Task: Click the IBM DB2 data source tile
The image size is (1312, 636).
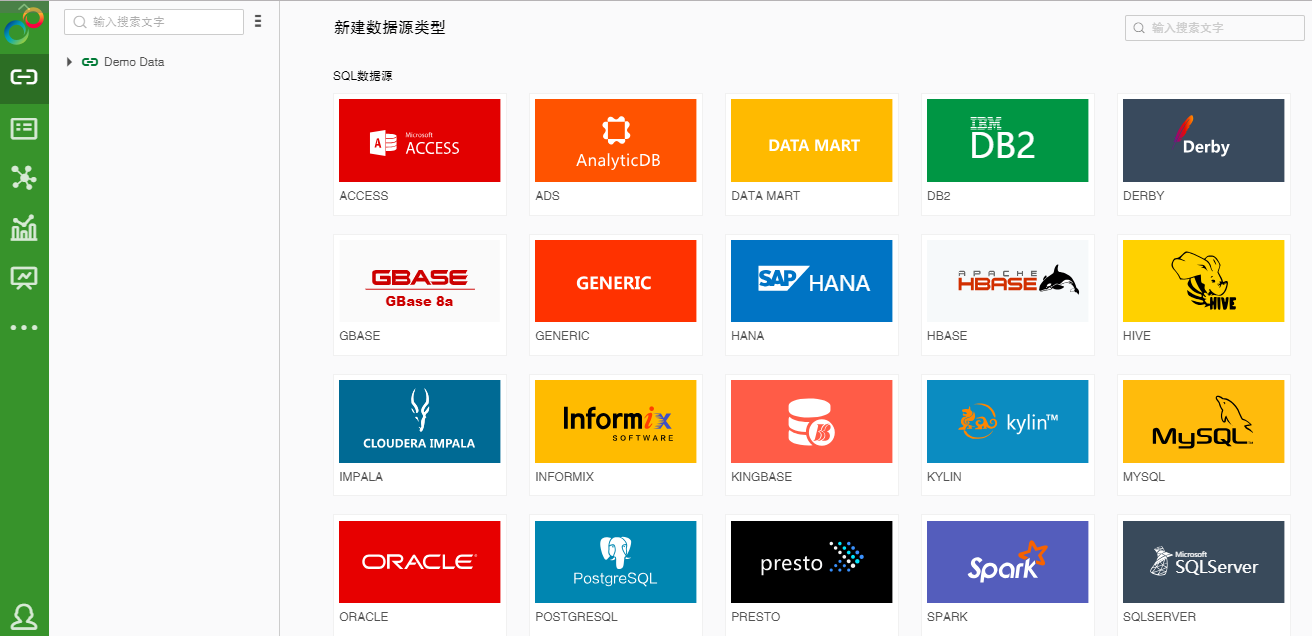Action: (1007, 141)
